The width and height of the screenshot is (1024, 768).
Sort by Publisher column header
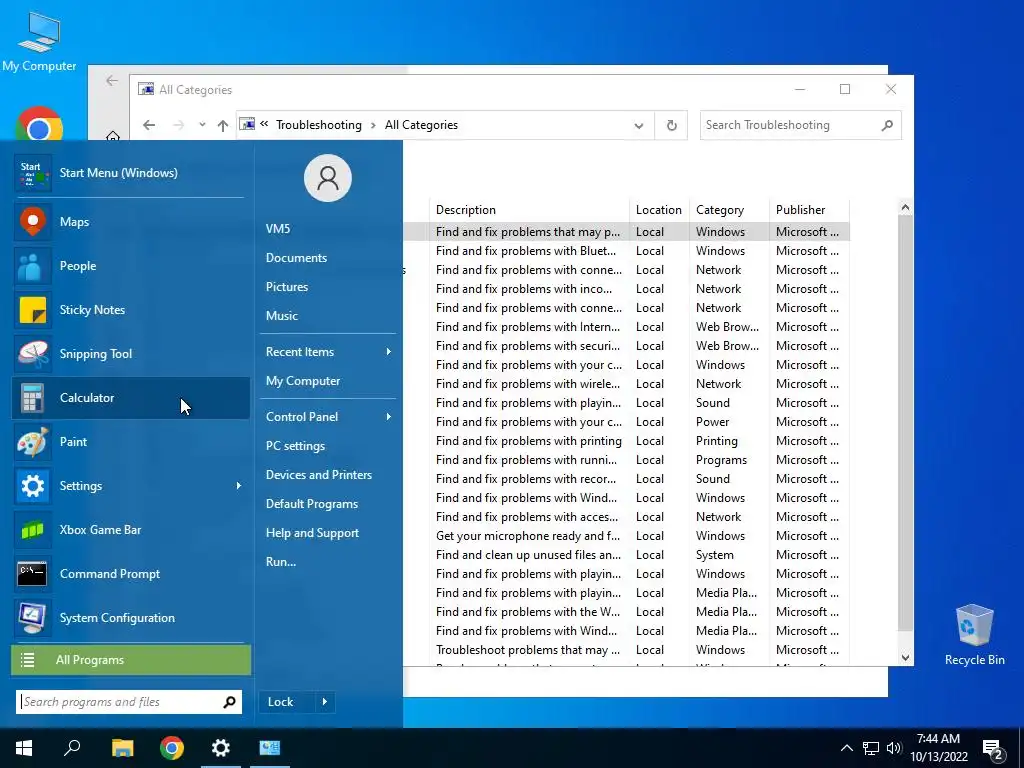point(809,210)
